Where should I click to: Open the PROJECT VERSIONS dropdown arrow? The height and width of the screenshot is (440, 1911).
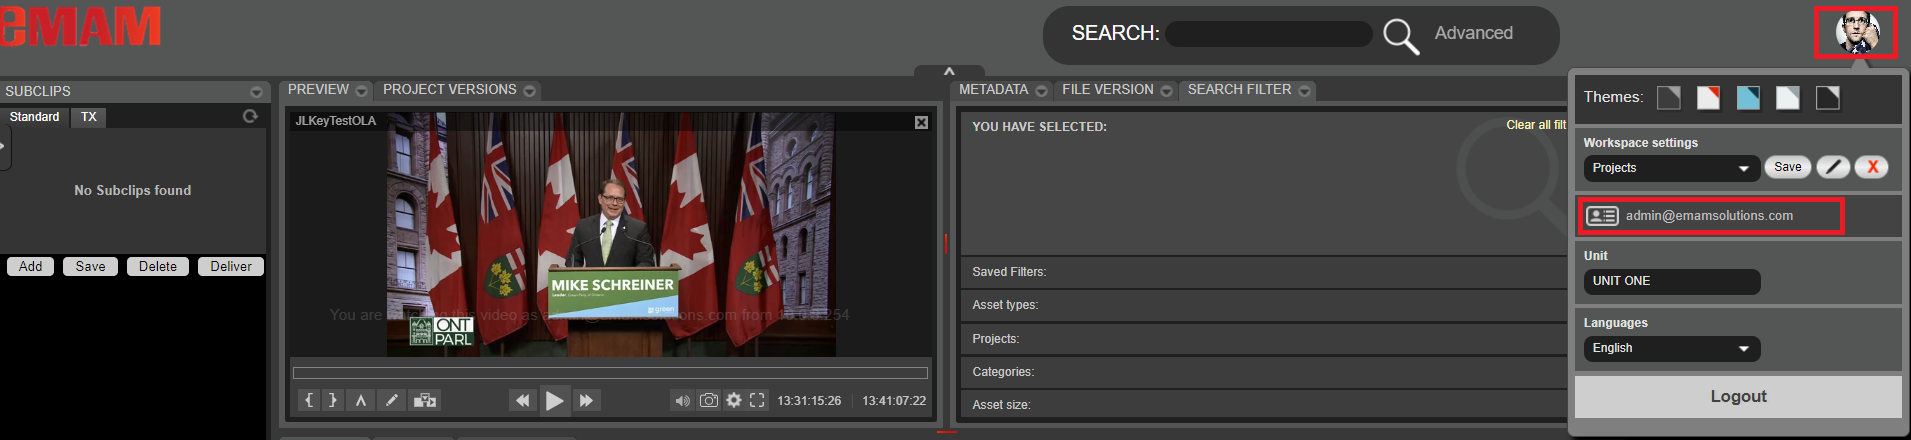[x=530, y=91]
